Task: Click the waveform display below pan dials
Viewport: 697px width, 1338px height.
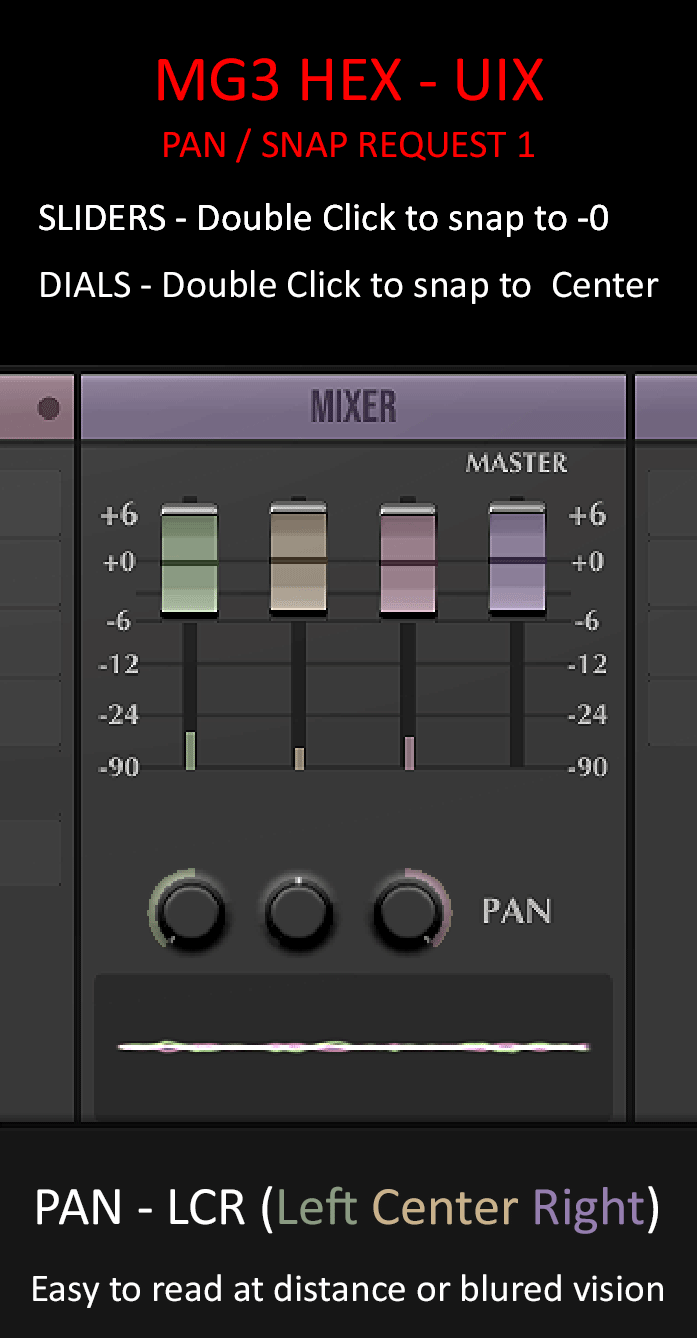Action: 353,1047
